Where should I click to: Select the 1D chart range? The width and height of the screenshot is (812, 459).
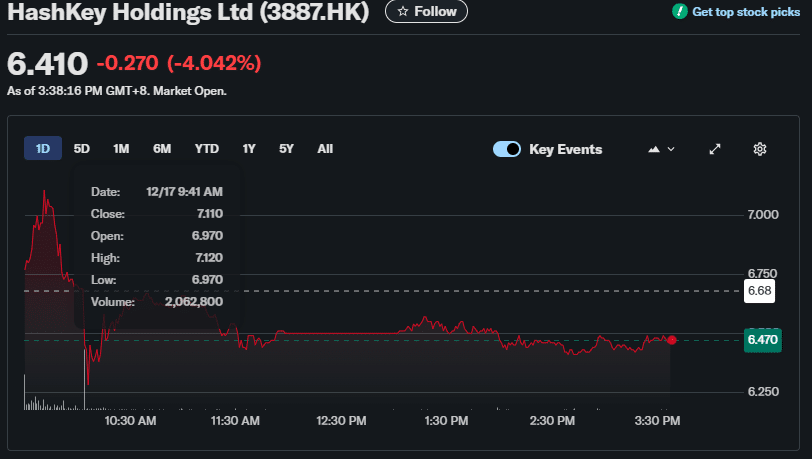coord(43,149)
